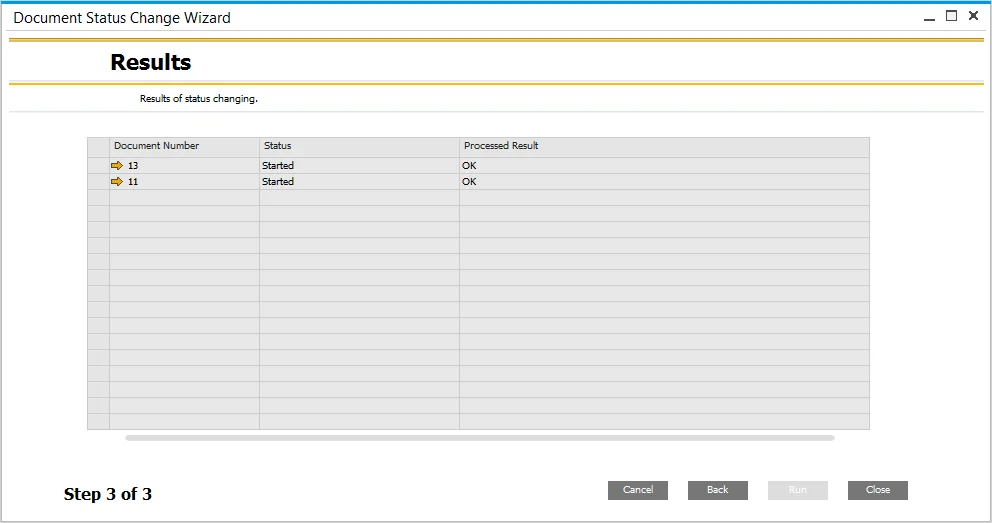Close the wizard with the title bar X
This screenshot has width=992, height=523.
coord(974,16)
